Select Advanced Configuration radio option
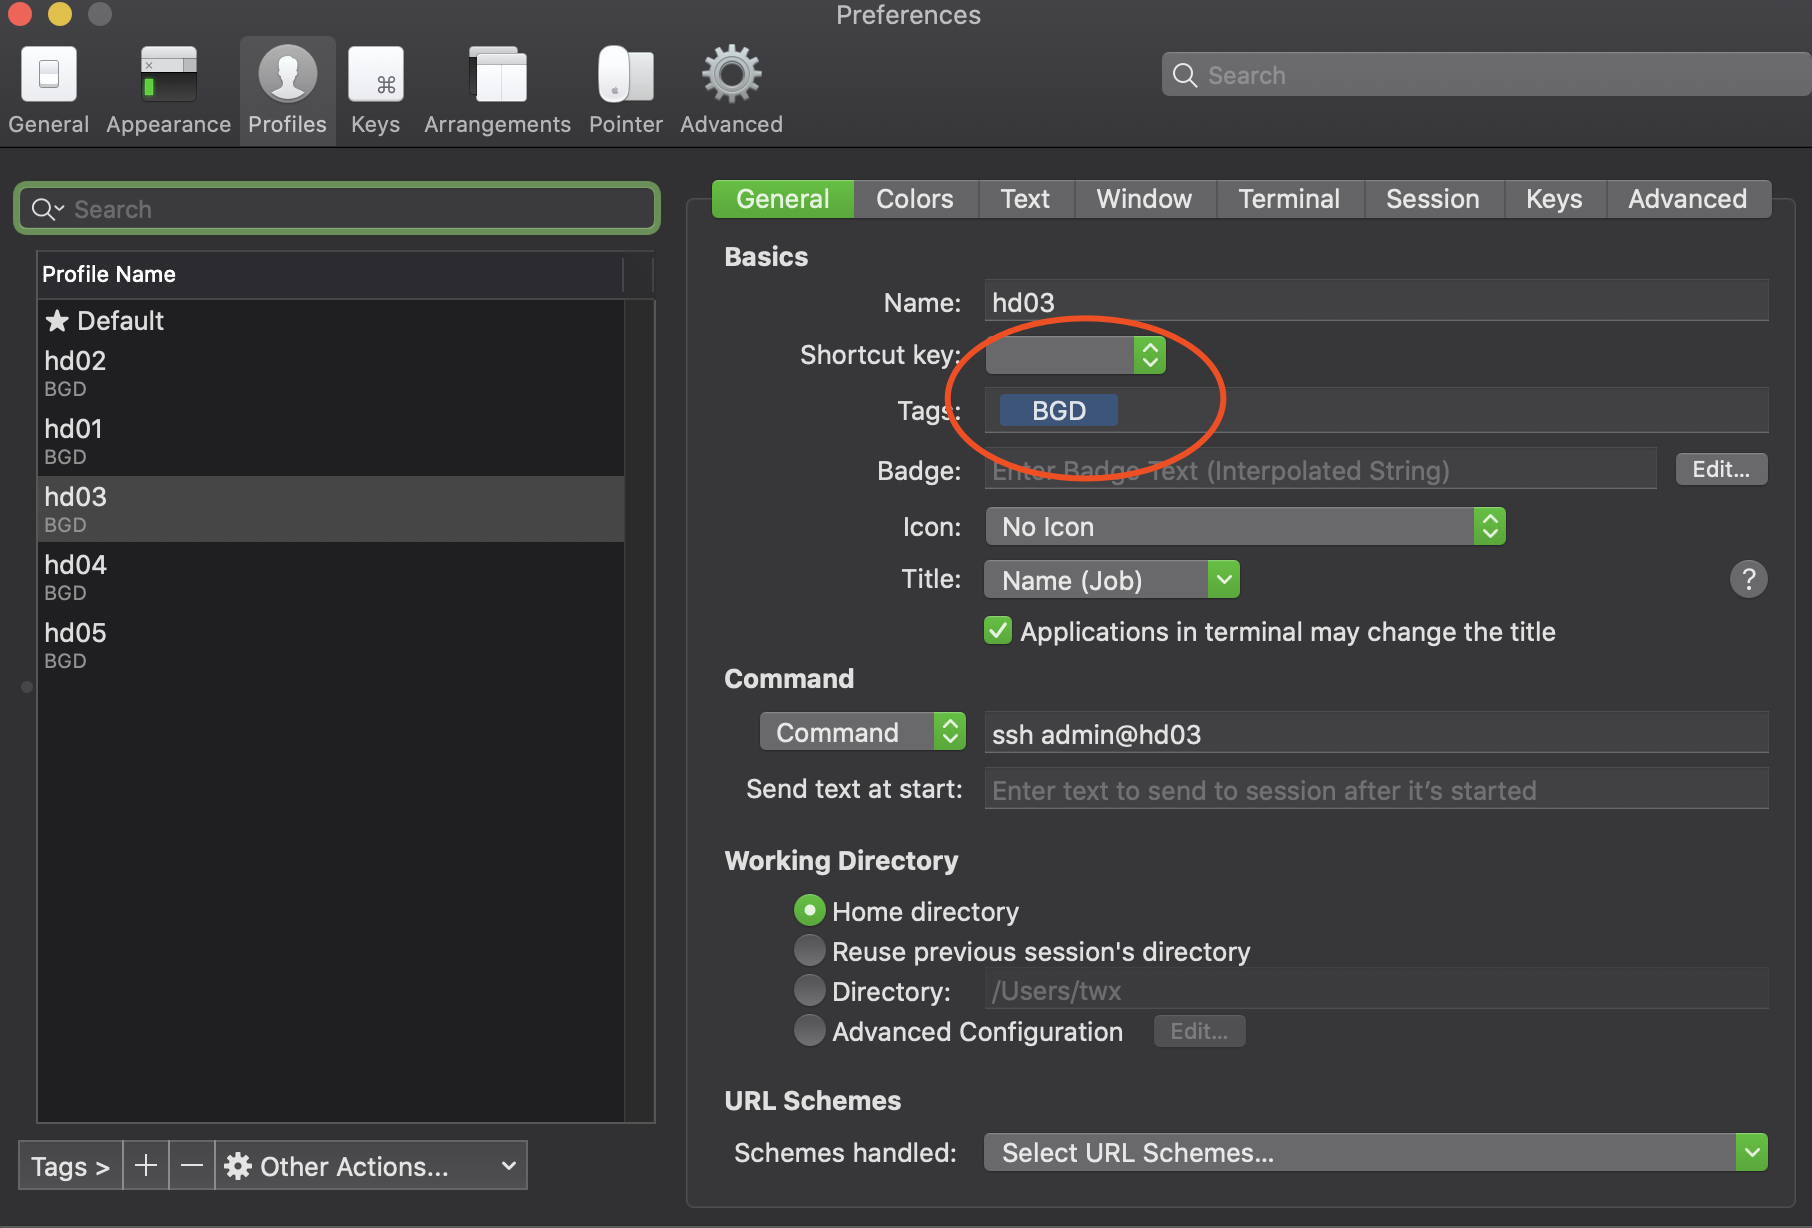 (810, 1031)
